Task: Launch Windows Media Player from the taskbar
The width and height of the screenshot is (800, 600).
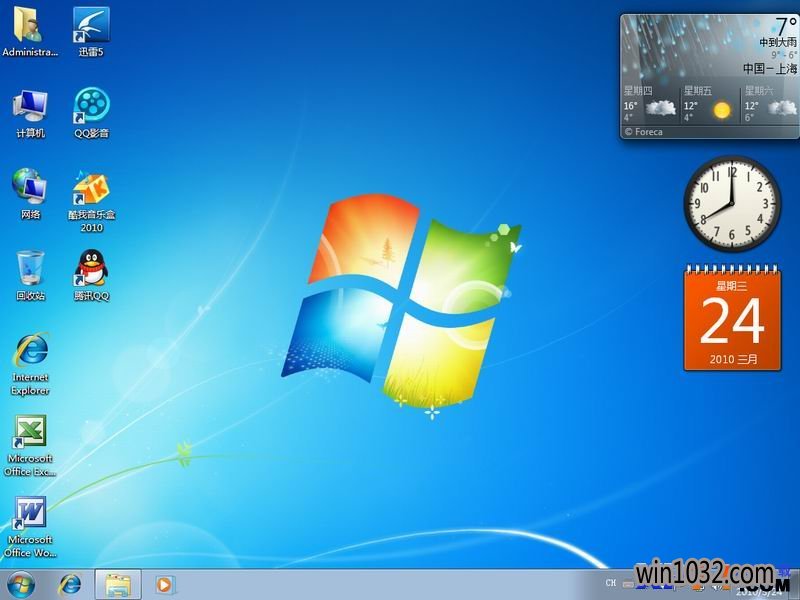Action: [164, 583]
